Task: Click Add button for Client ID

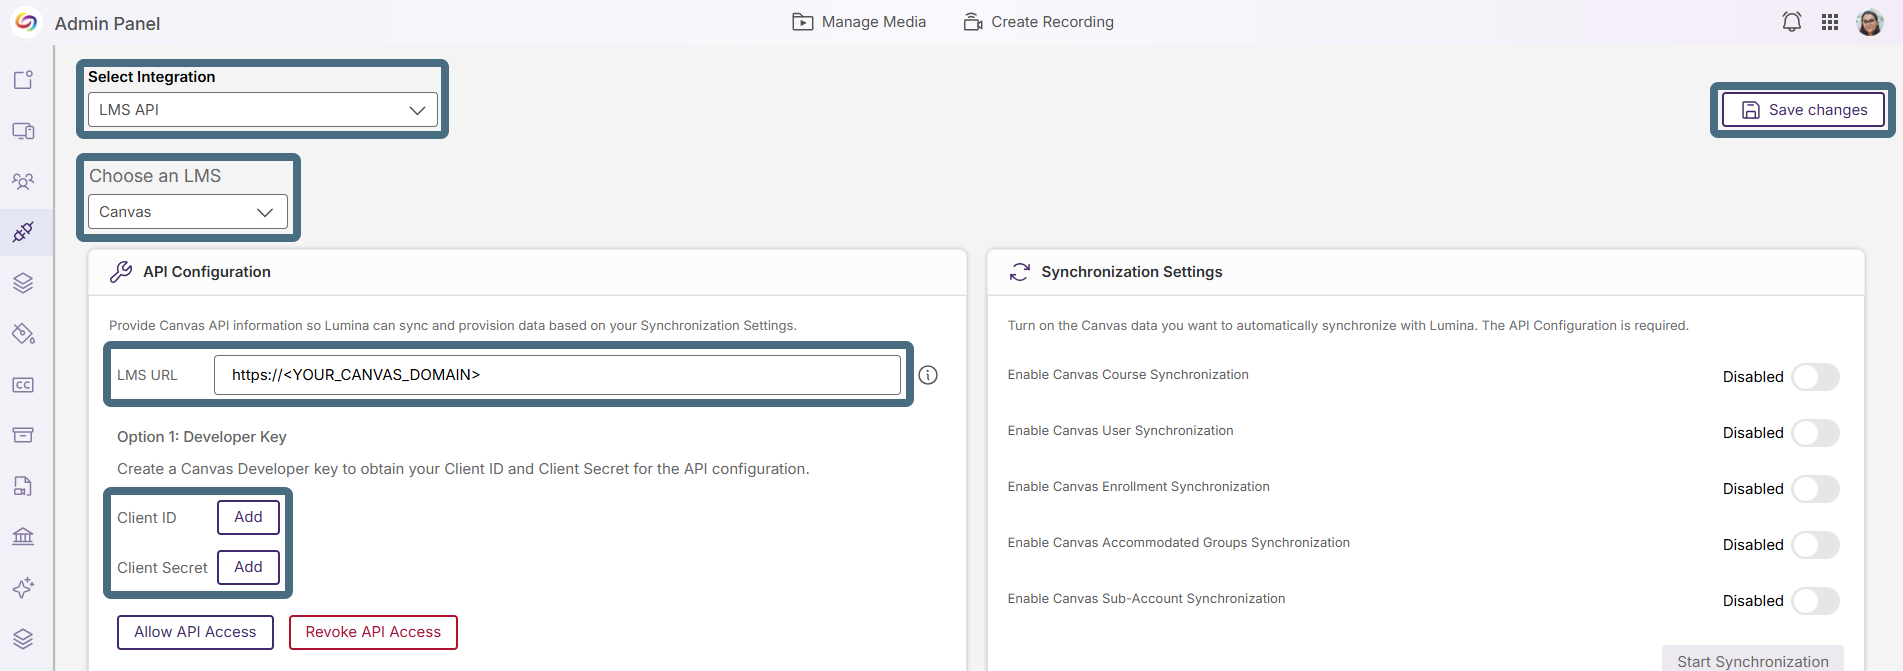Action: point(248,517)
